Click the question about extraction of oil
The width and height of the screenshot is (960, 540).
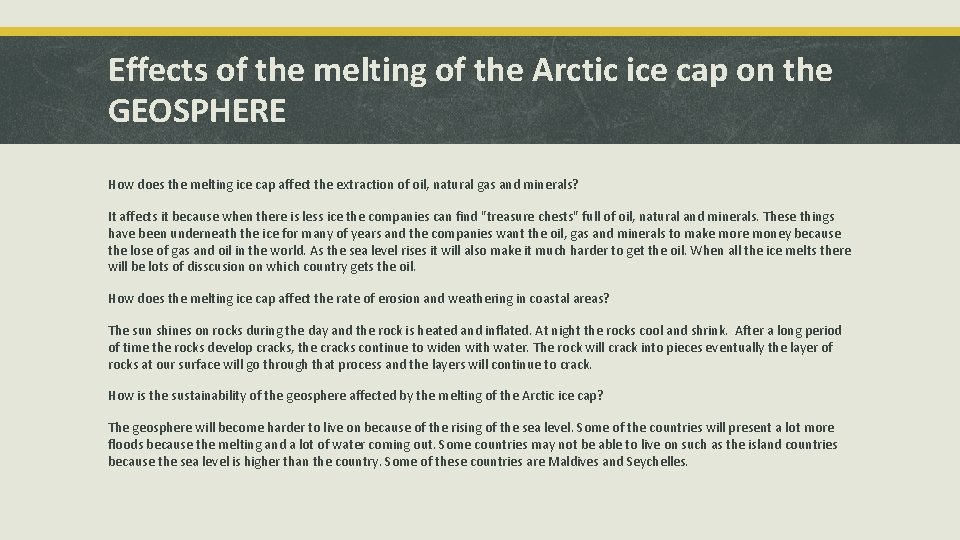[343, 184]
